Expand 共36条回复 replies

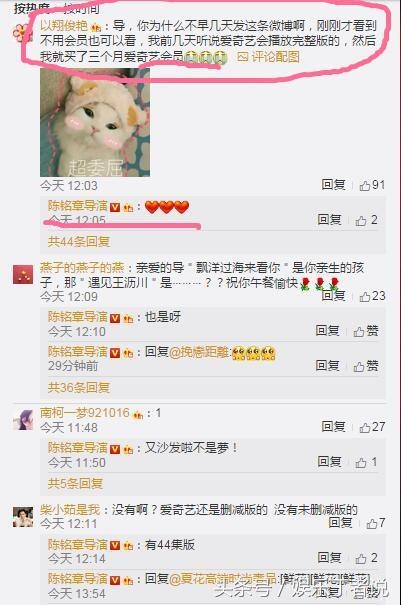79,387
